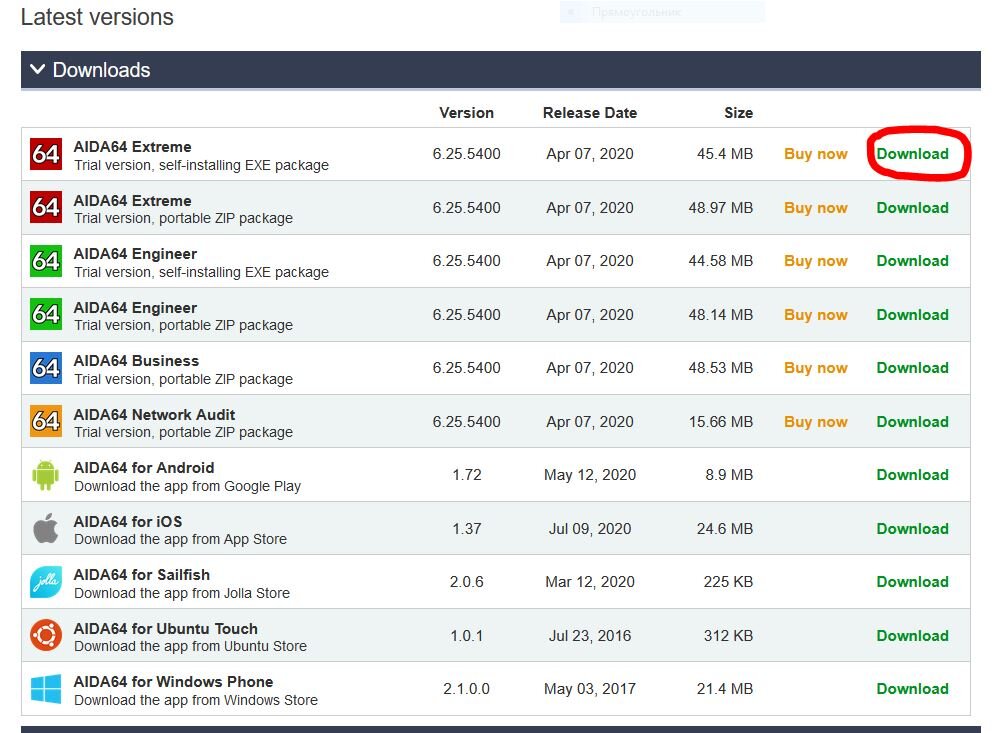Click the version 2.1.0.0 cell
1001x733 pixels.
(467, 688)
